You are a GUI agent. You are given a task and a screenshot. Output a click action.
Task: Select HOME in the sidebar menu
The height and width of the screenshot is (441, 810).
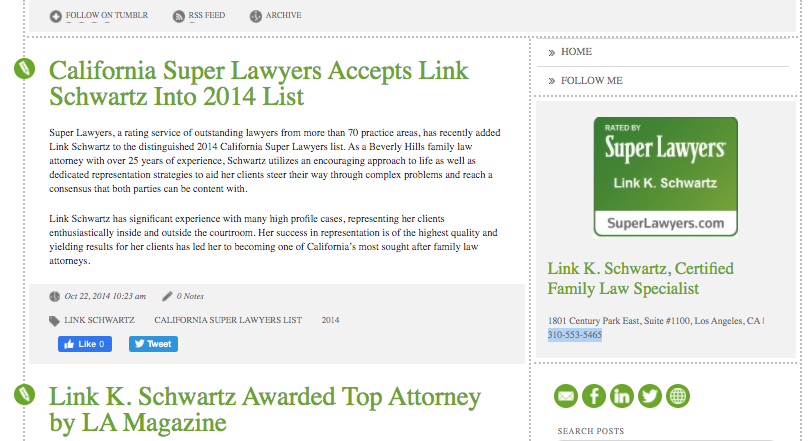click(x=576, y=51)
